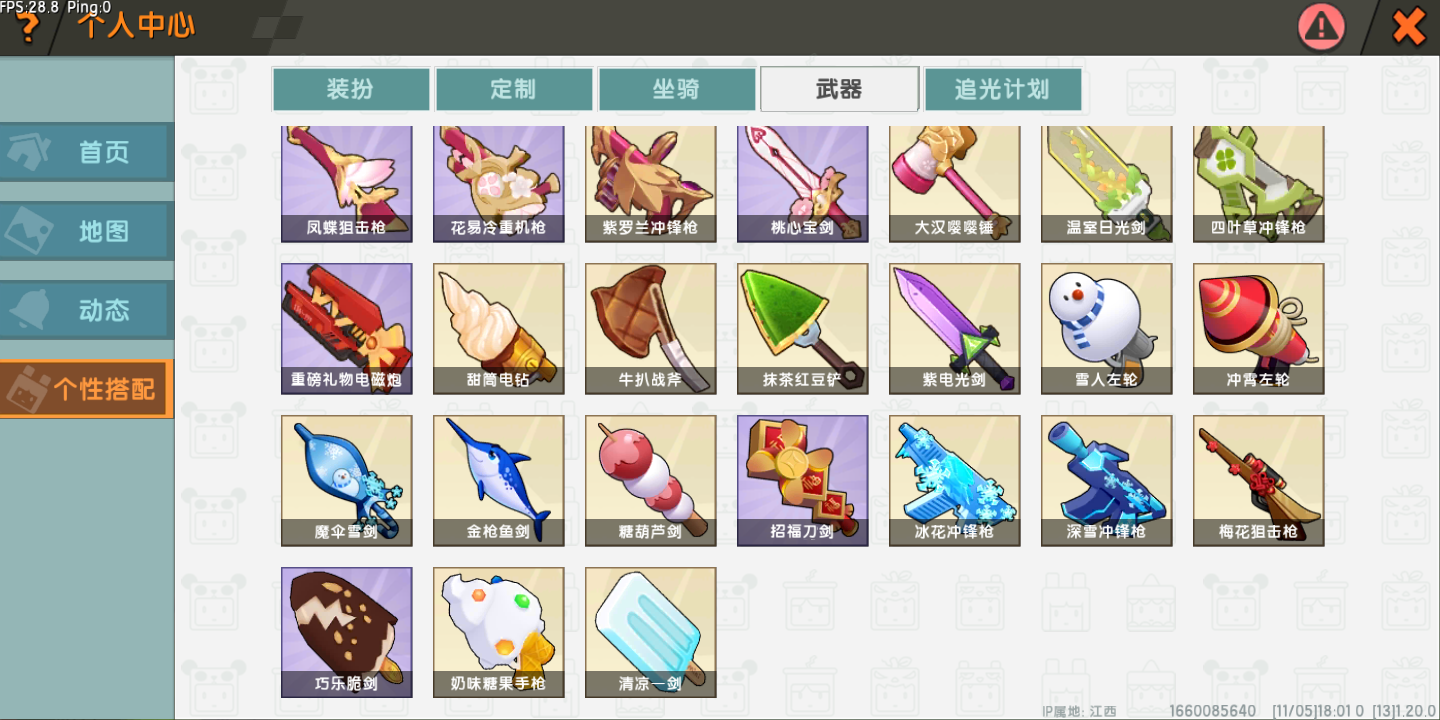Open the 定制 customization tab
The width and height of the screenshot is (1440, 720).
click(x=514, y=89)
